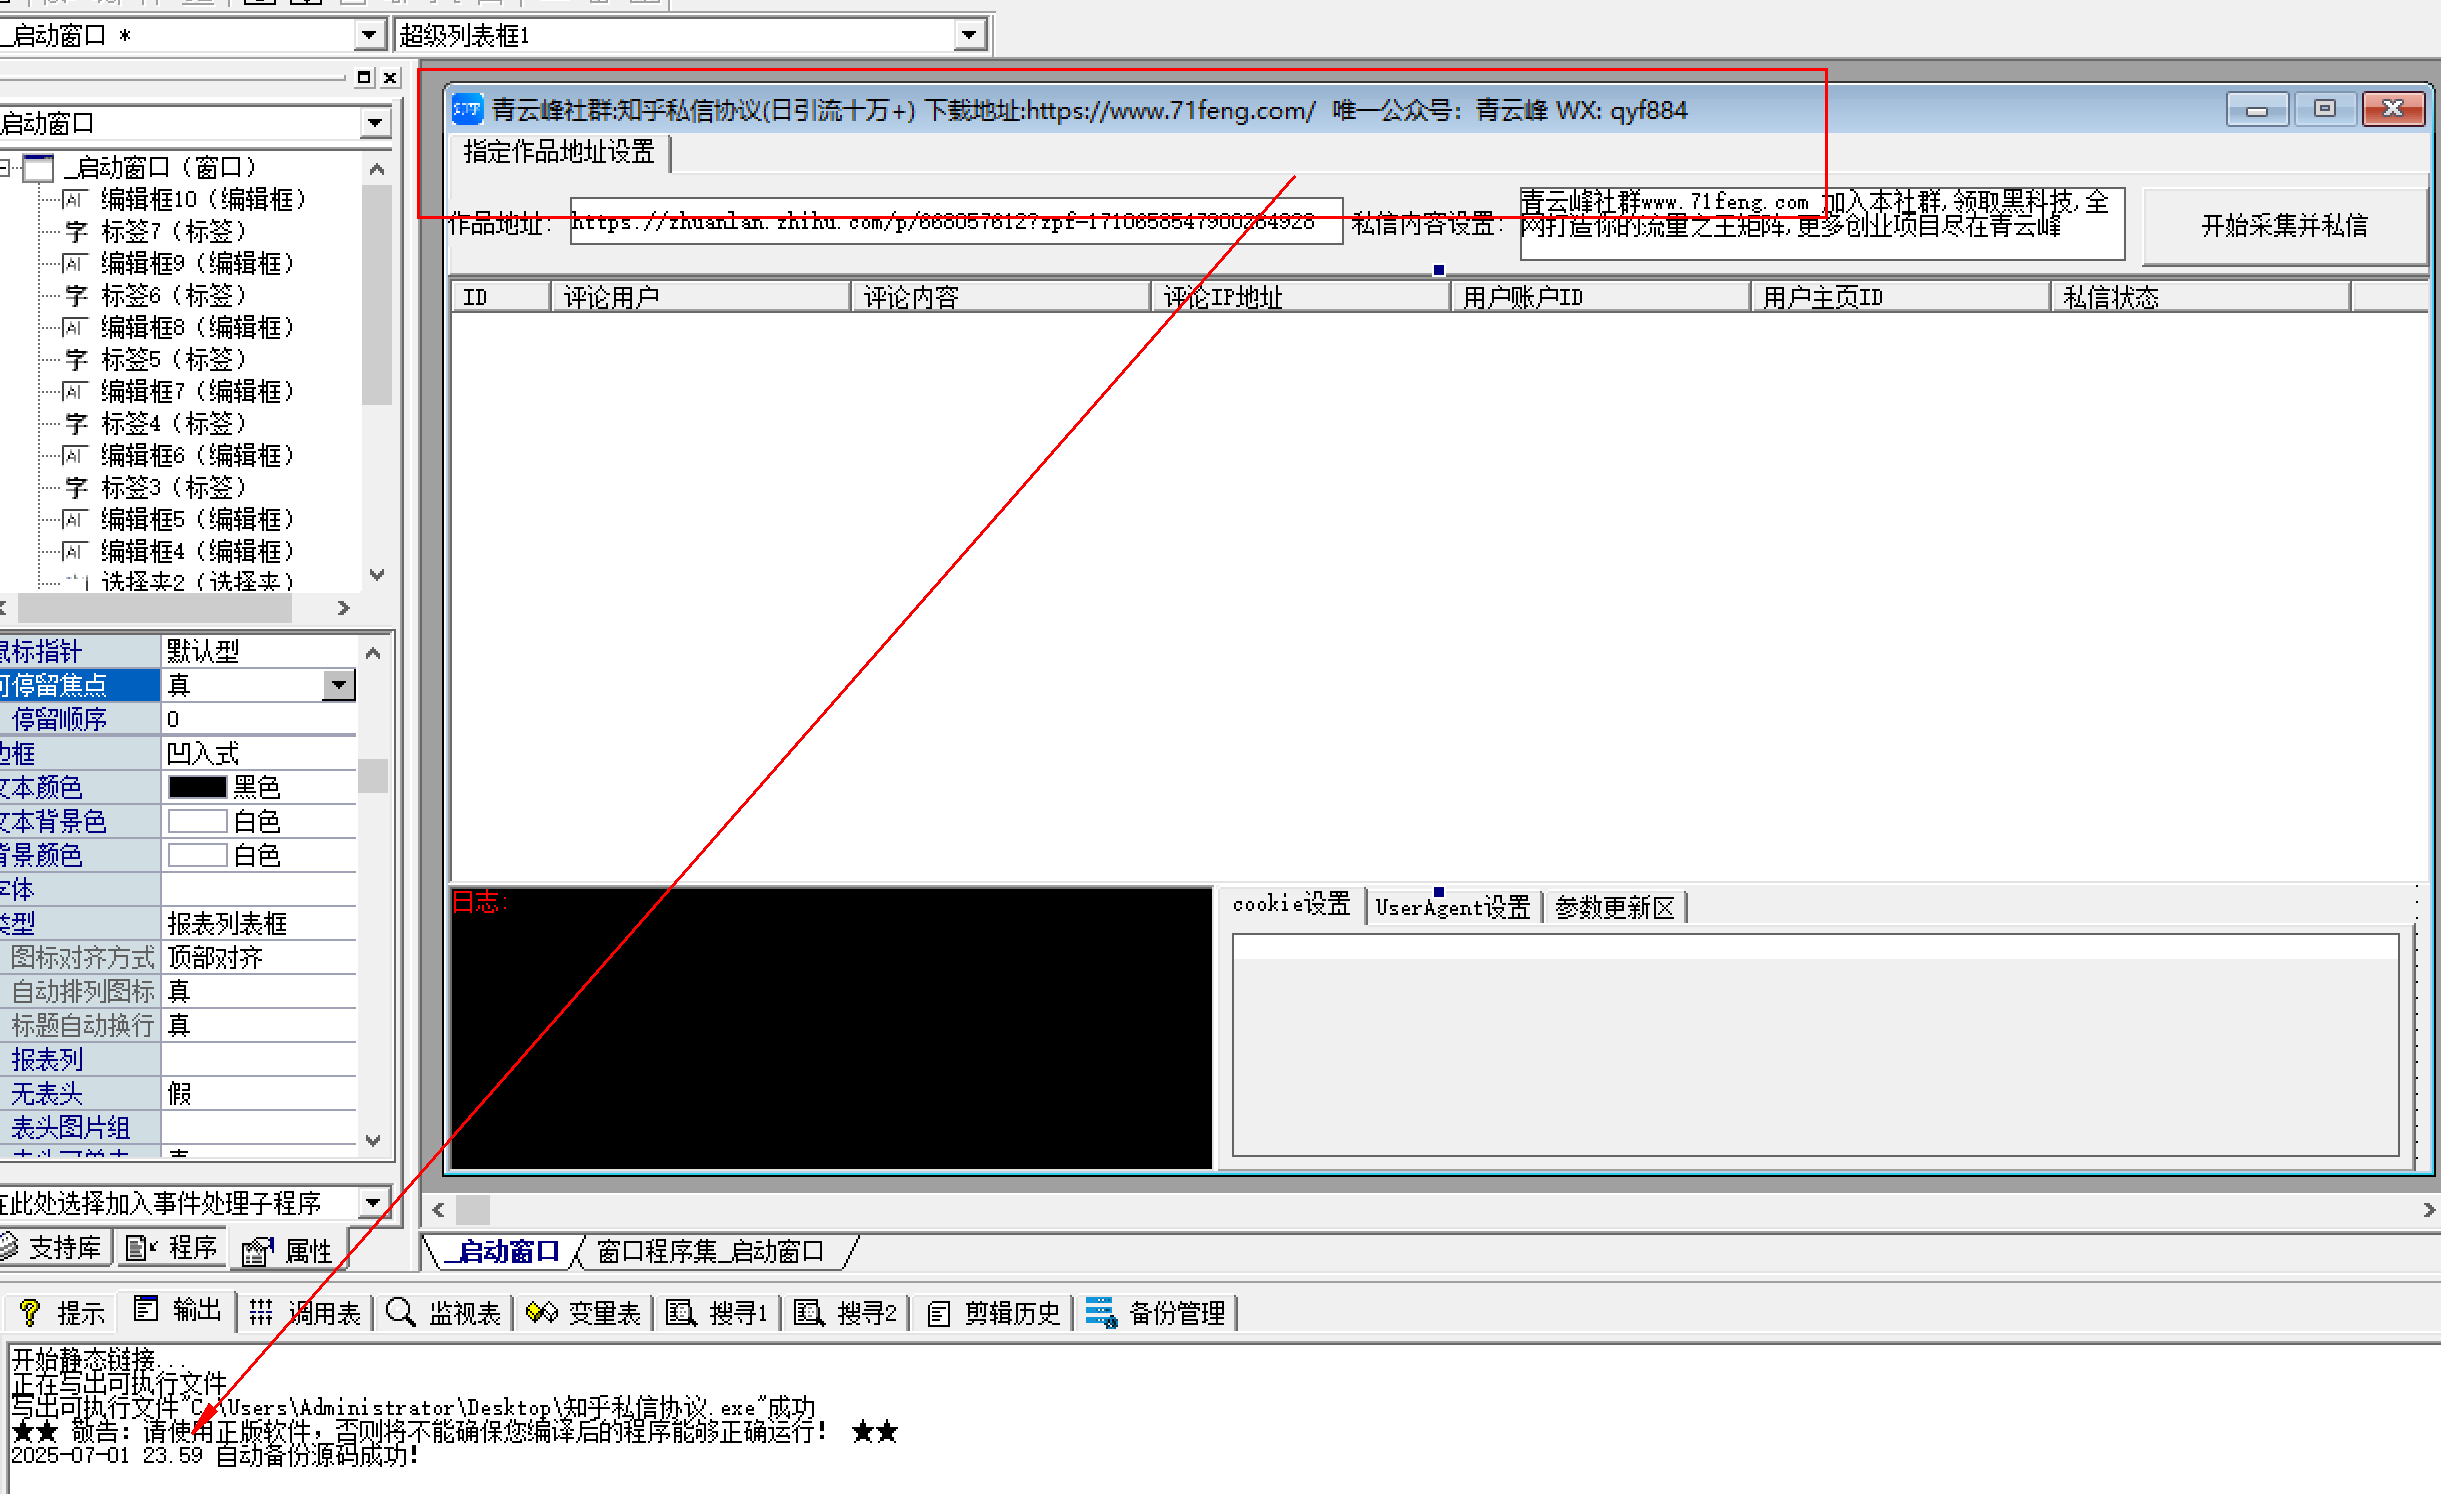The image size is (2441, 1494).
Task: Open the 启动窗口 dropdown in property panel
Action: [x=375, y=123]
